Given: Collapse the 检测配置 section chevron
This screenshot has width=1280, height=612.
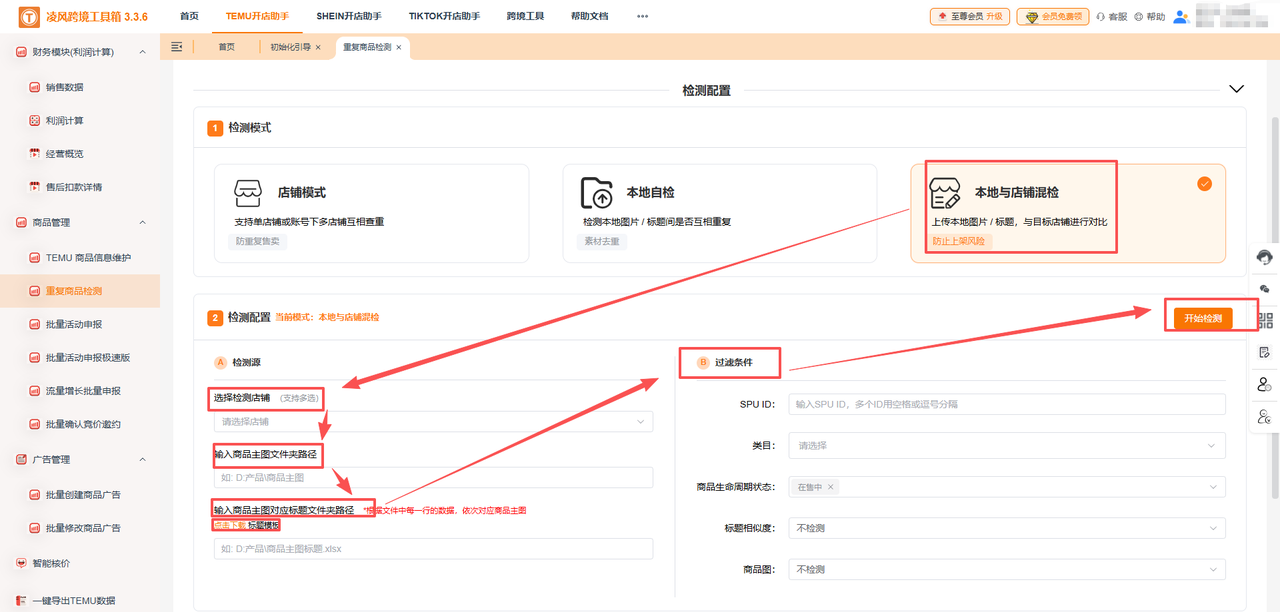Looking at the screenshot, I should [x=1237, y=89].
